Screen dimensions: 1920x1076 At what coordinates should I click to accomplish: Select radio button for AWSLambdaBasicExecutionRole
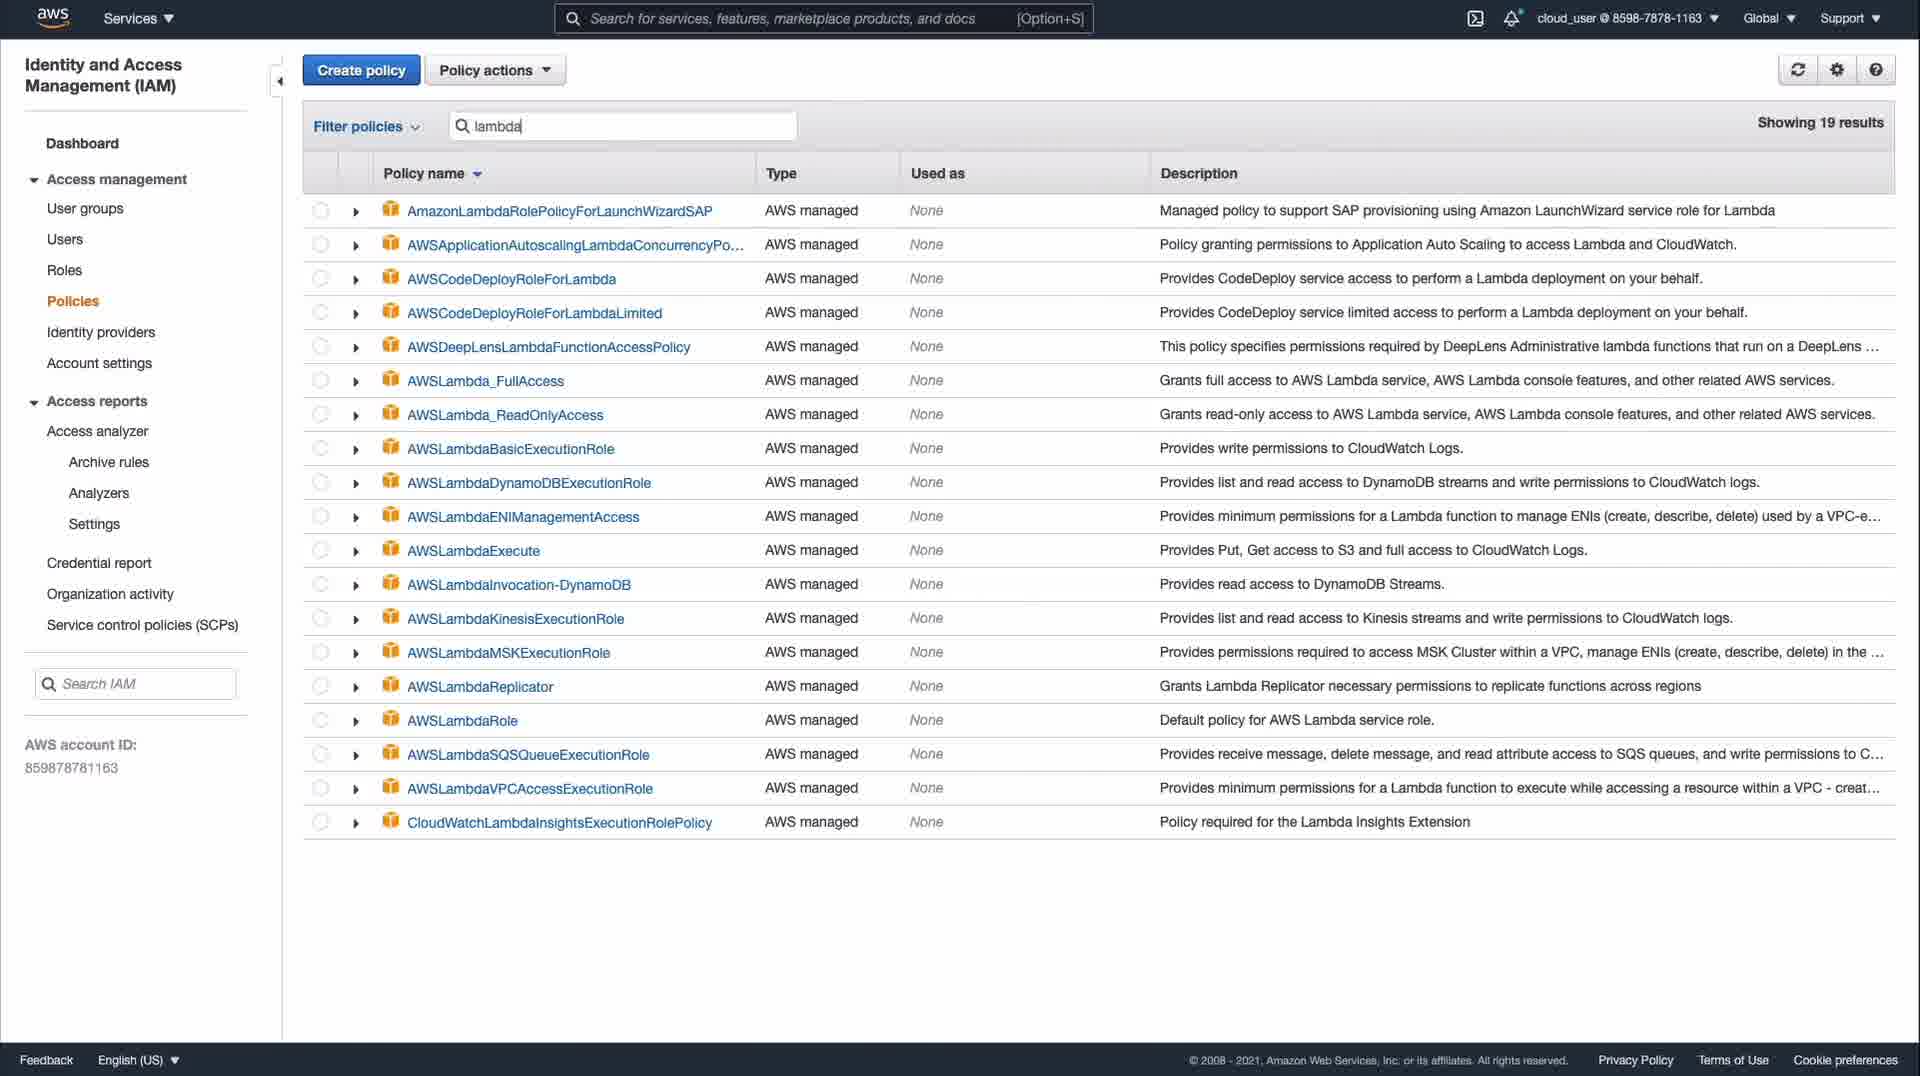tap(320, 449)
